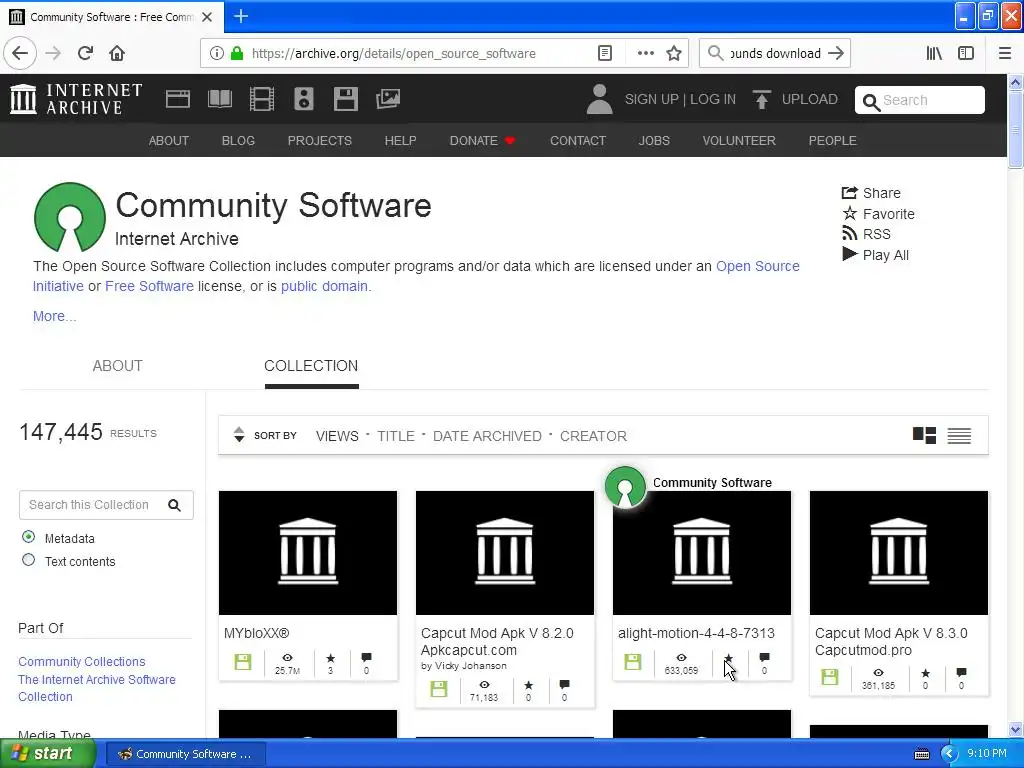Viewport: 1024px width, 768px height.
Task: Open the images icon in header
Action: coord(388,99)
